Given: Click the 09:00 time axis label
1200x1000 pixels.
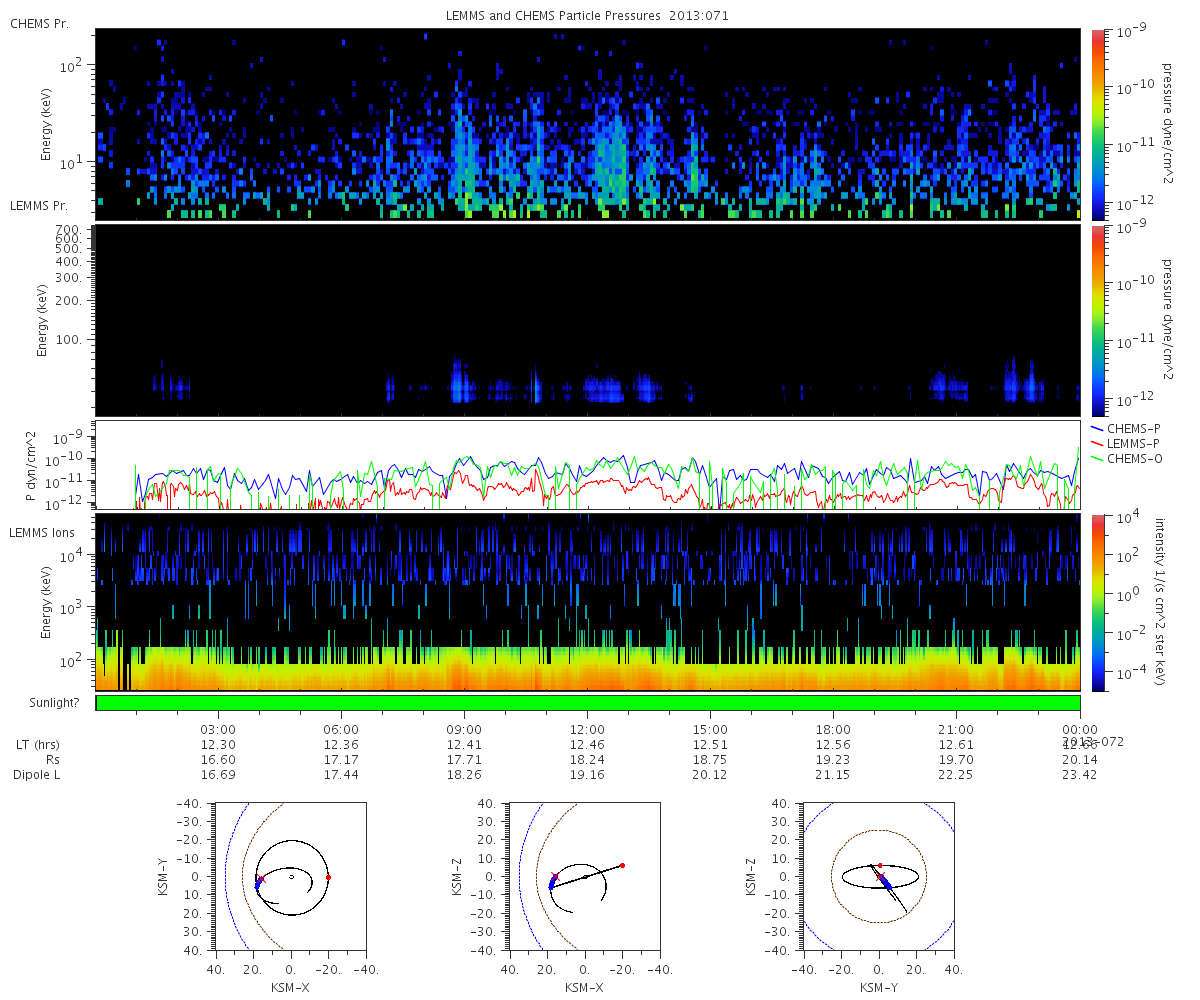Looking at the screenshot, I should pyautogui.click(x=464, y=729).
